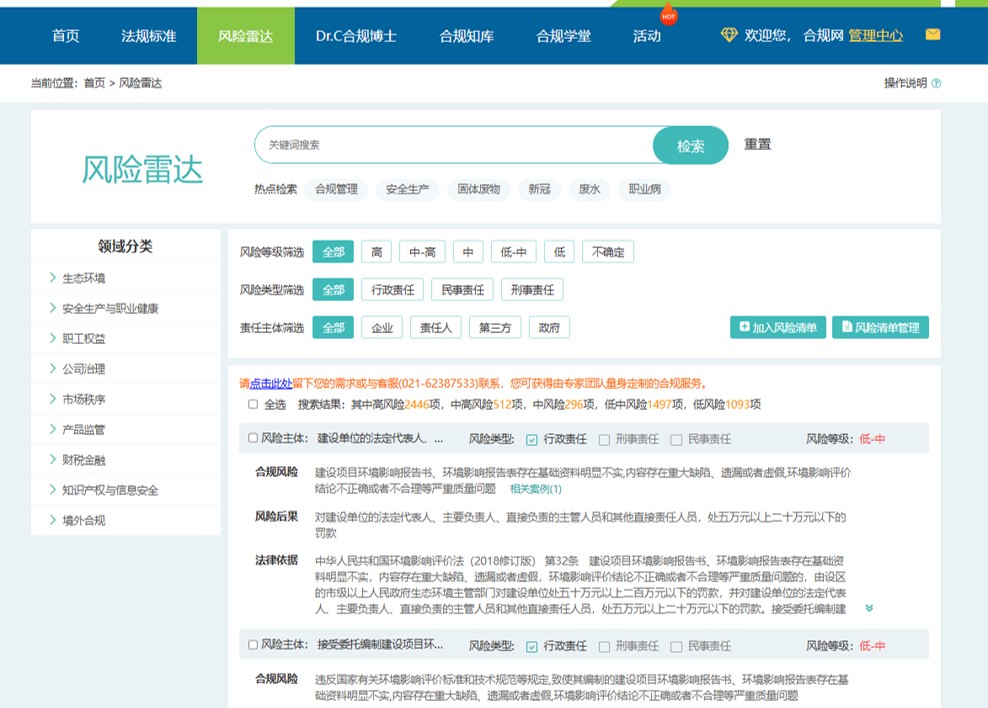The width and height of the screenshot is (988, 708).
Task: Open the help question mark icon beside 操作说明
Action: (936, 83)
